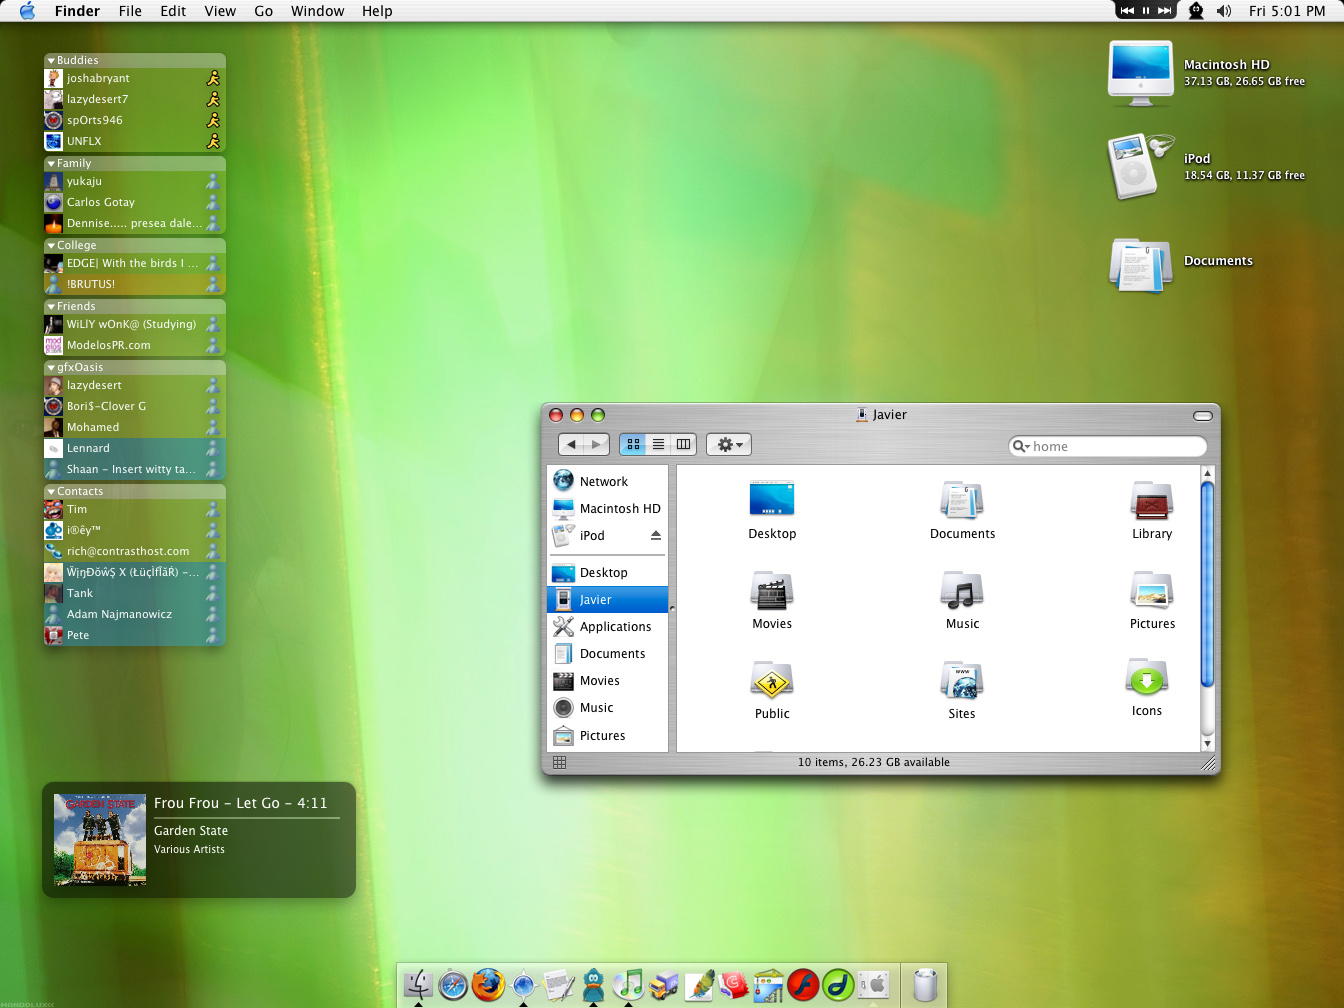Switch Finder window to icon view

633,444
